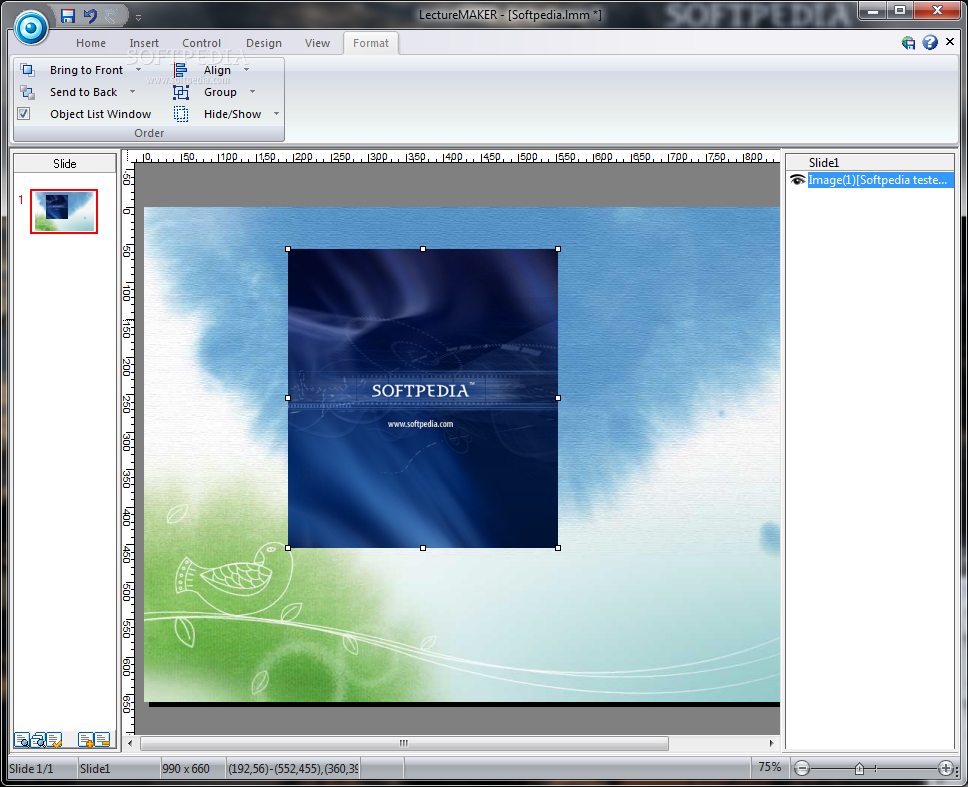Maximize the LectureMAKER window
968x787 pixels.
pyautogui.click(x=900, y=10)
